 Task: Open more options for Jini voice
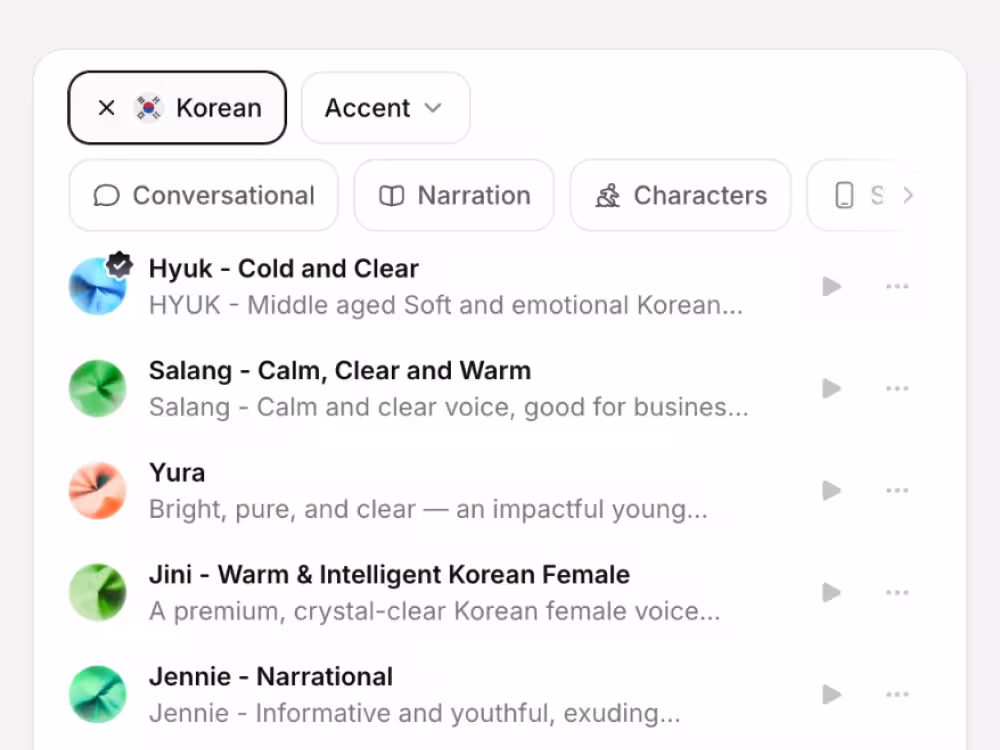[x=897, y=592]
